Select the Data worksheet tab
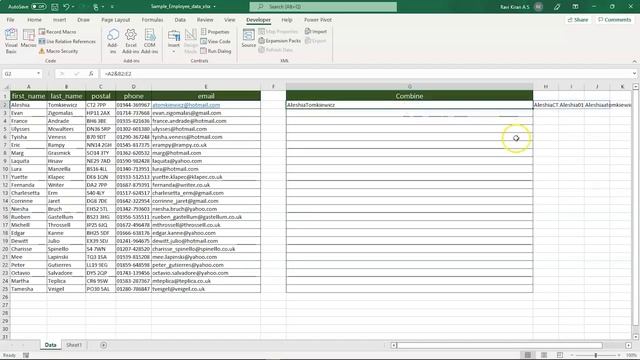The image size is (640, 360). (50, 345)
